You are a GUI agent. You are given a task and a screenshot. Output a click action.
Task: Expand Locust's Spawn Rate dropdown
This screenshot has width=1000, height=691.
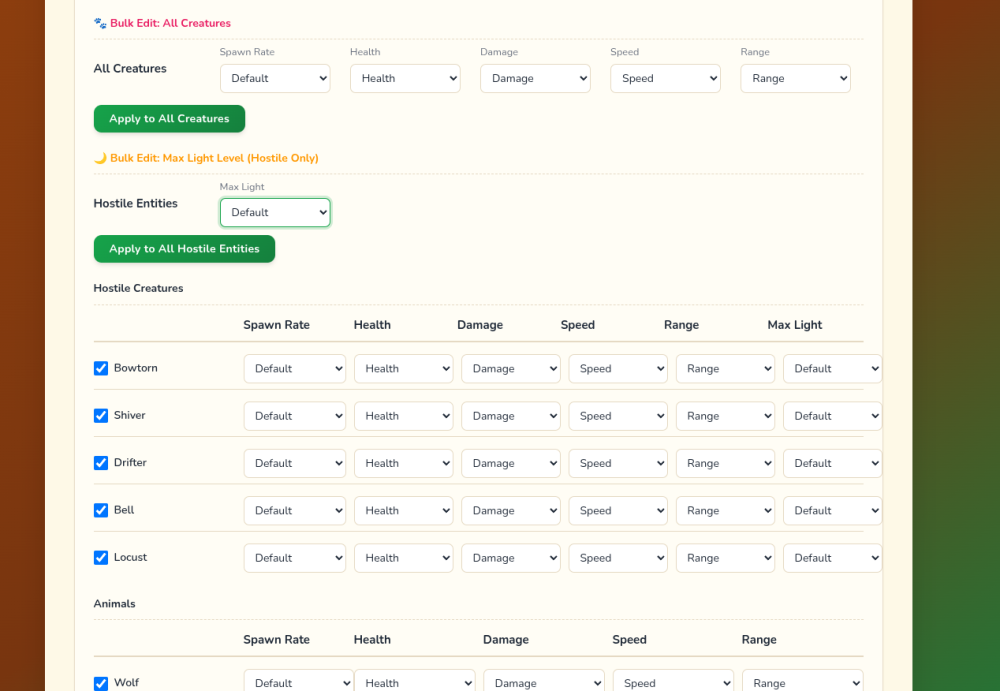coord(295,558)
